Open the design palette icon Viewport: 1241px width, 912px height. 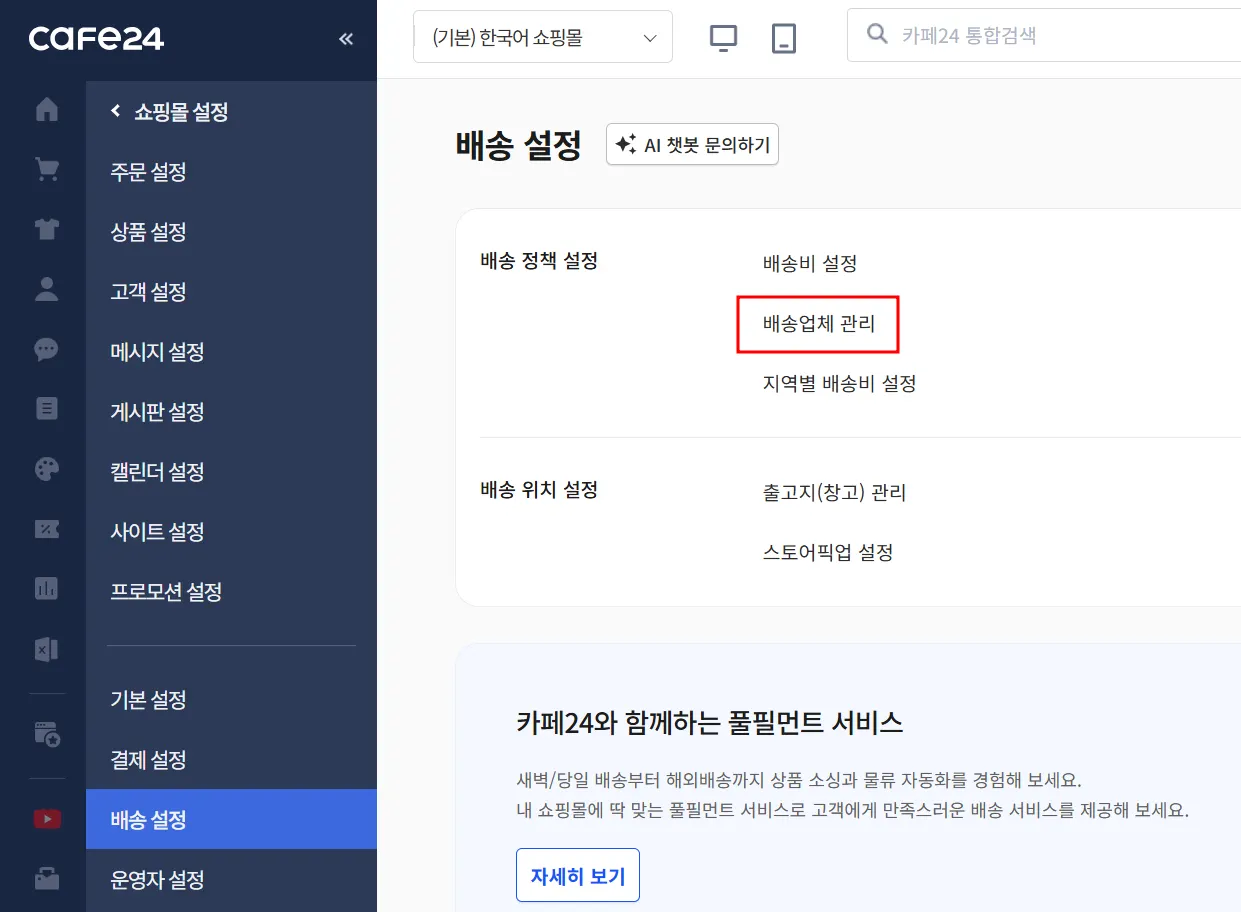[47, 469]
